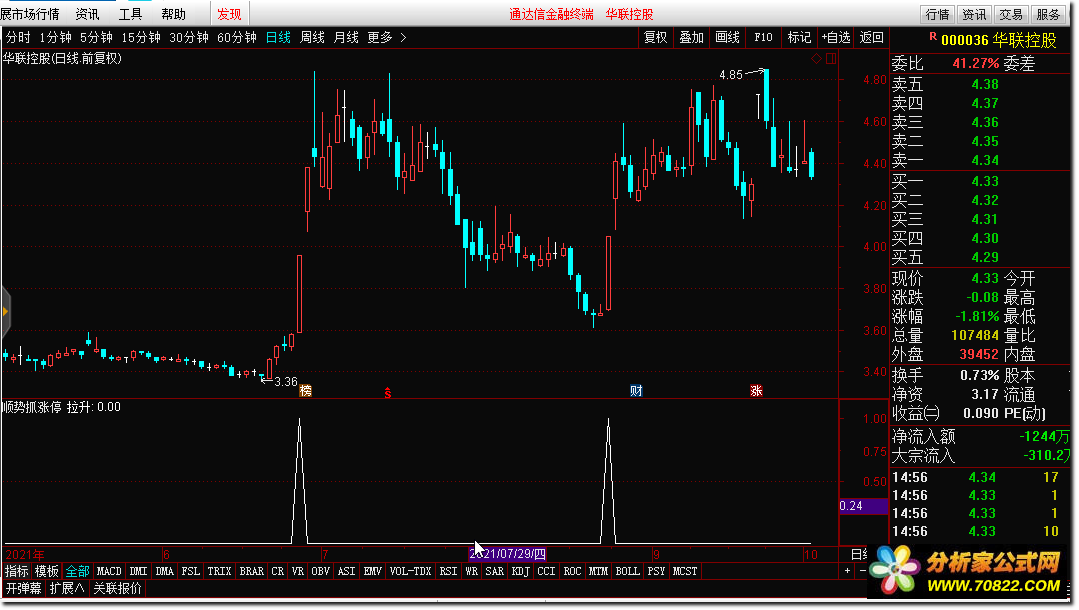Open the top-right 资讯 button
Viewport: 1079px width, 610px height.
[x=974, y=14]
